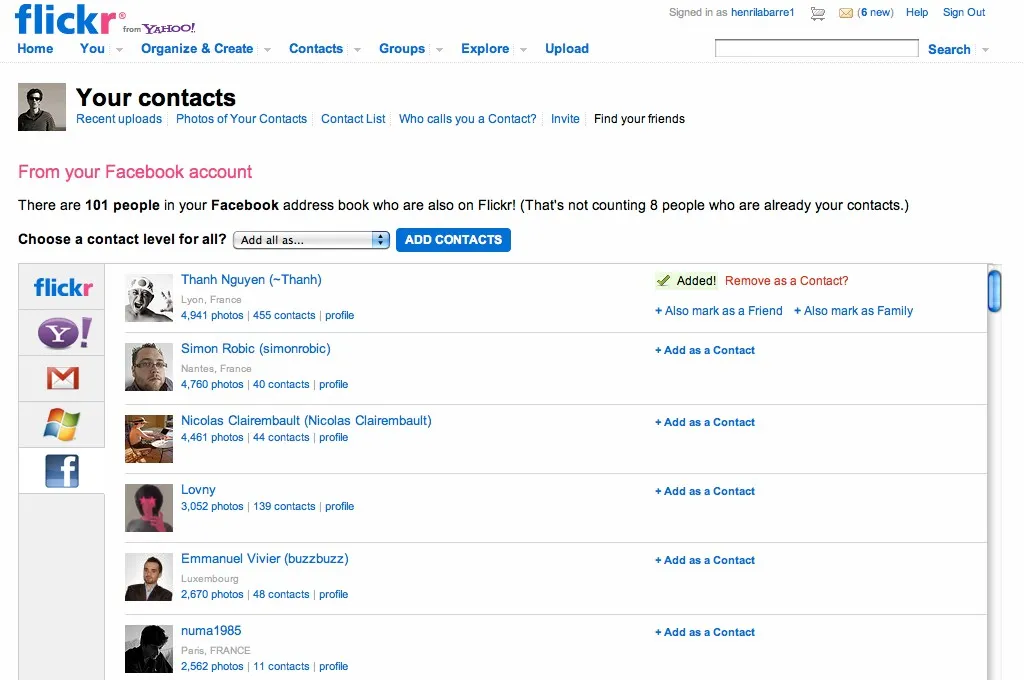Open the 'Add all as...' dropdown
Screen dimensions: 1024x680
pyautogui.click(x=311, y=240)
